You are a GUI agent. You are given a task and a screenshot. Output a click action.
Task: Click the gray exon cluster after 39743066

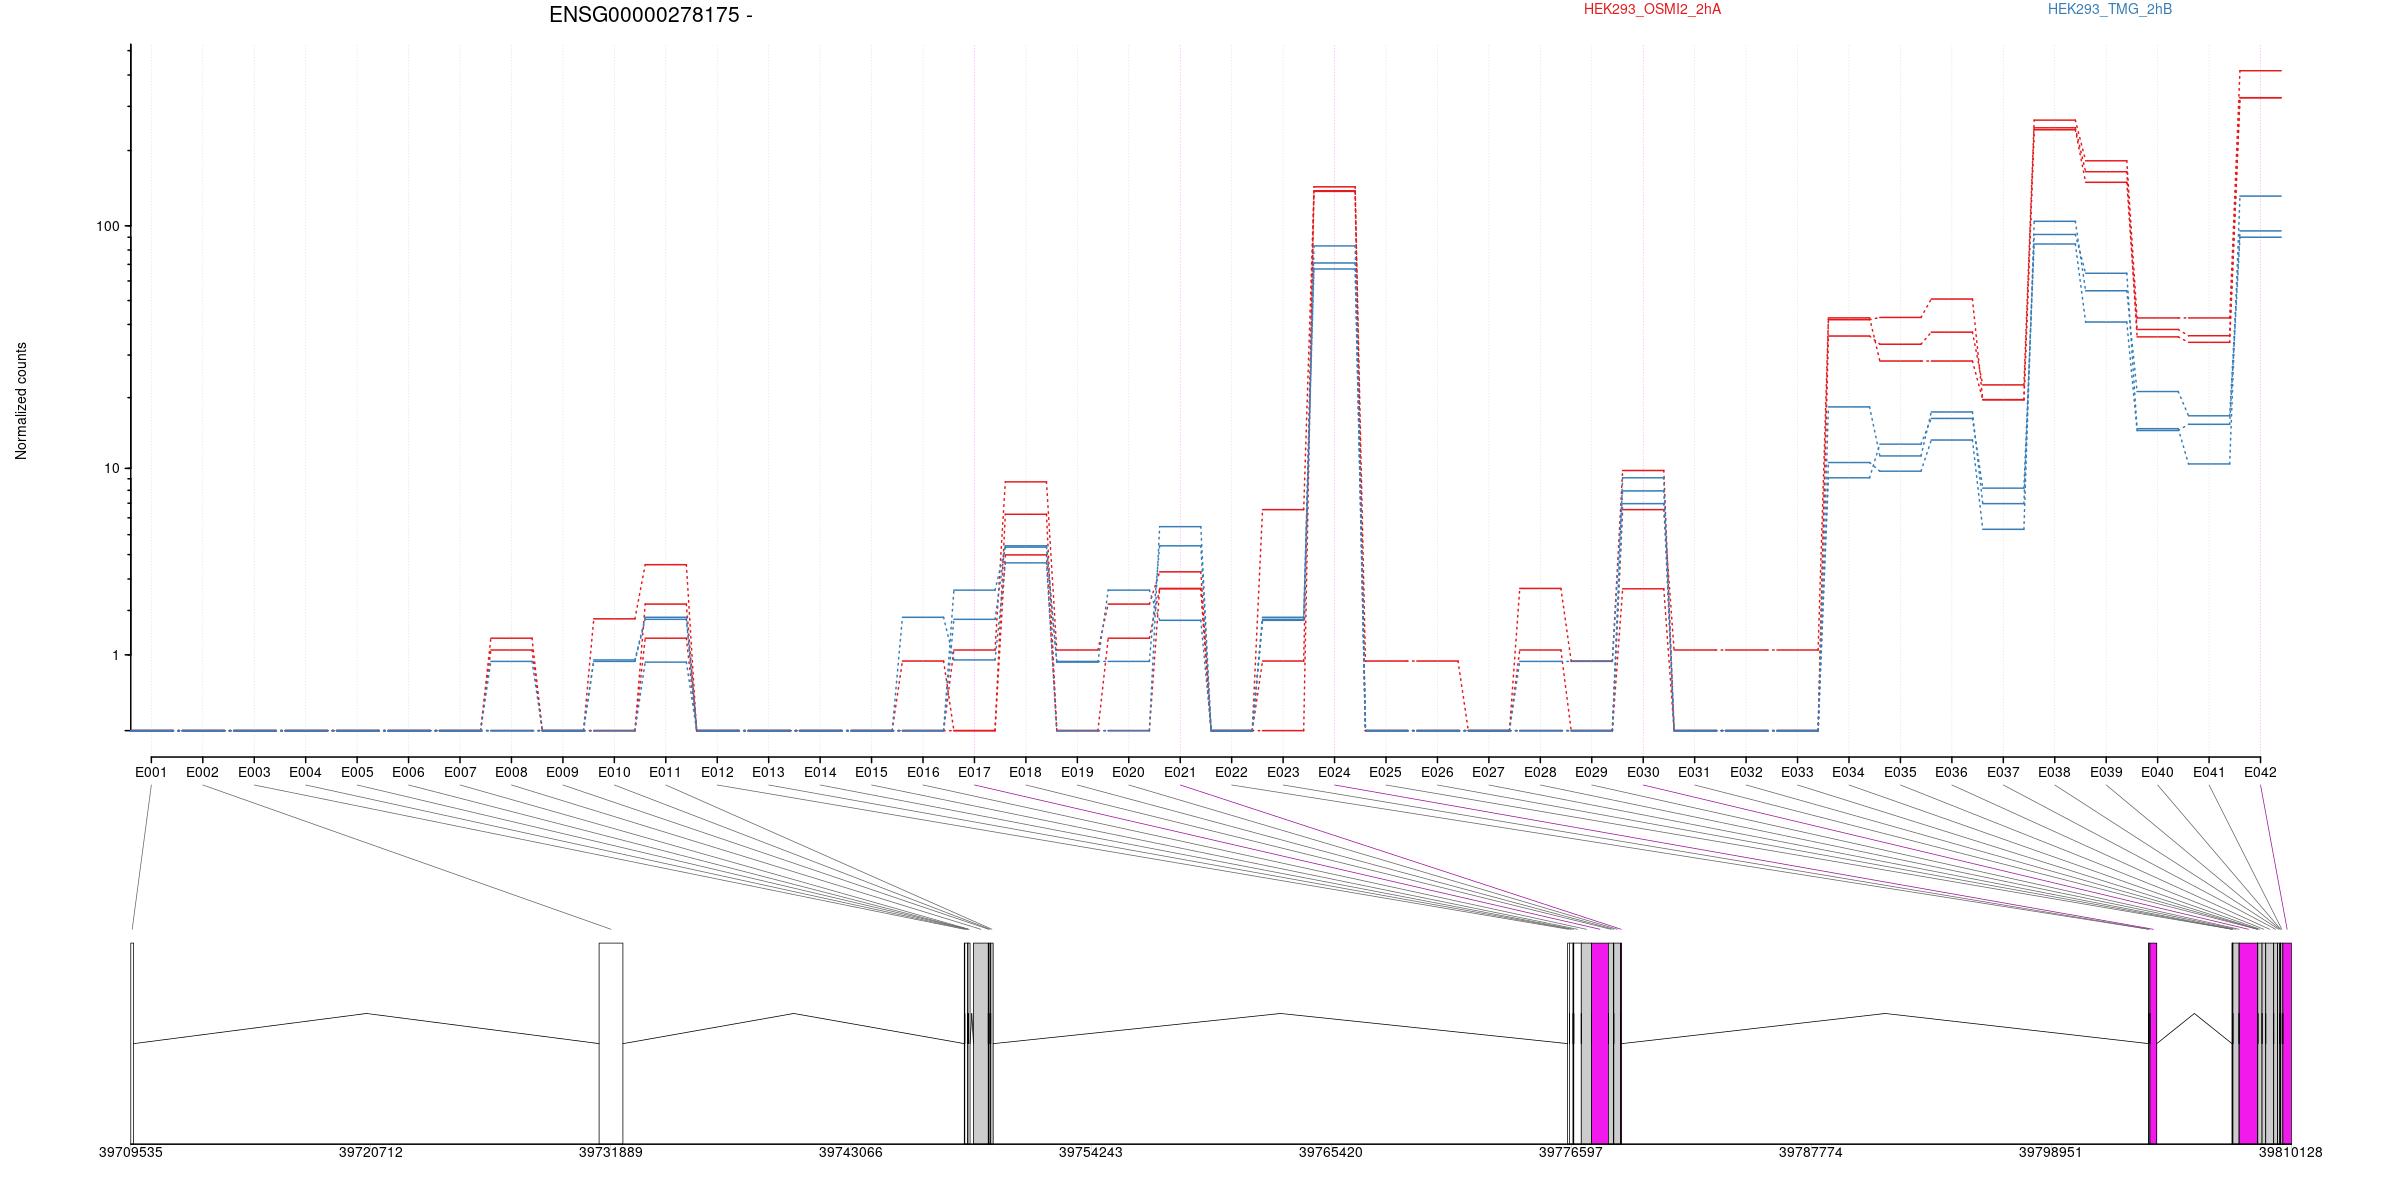coord(981,1043)
